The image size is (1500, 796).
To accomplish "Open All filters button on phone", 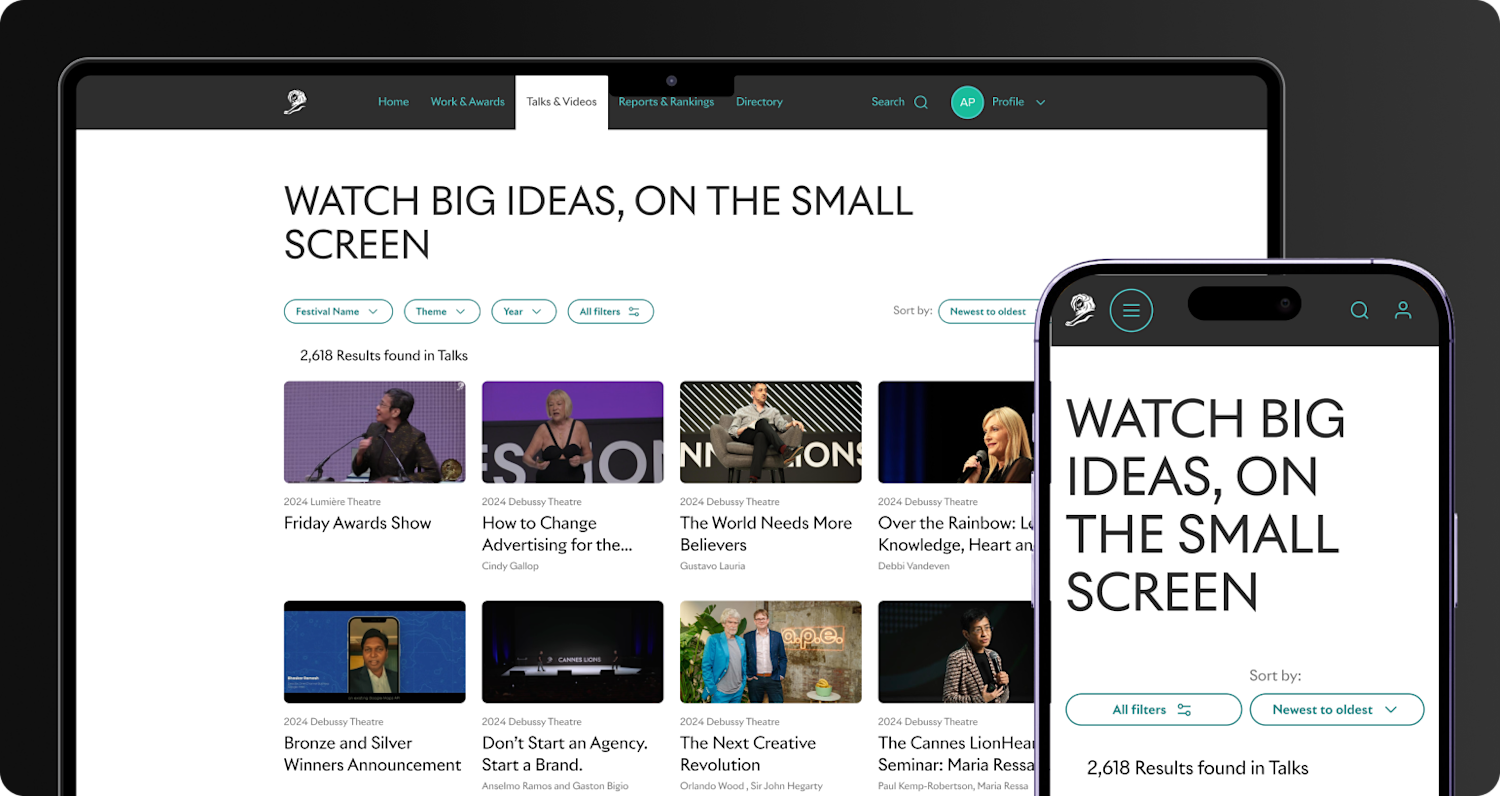I will coord(1153,710).
